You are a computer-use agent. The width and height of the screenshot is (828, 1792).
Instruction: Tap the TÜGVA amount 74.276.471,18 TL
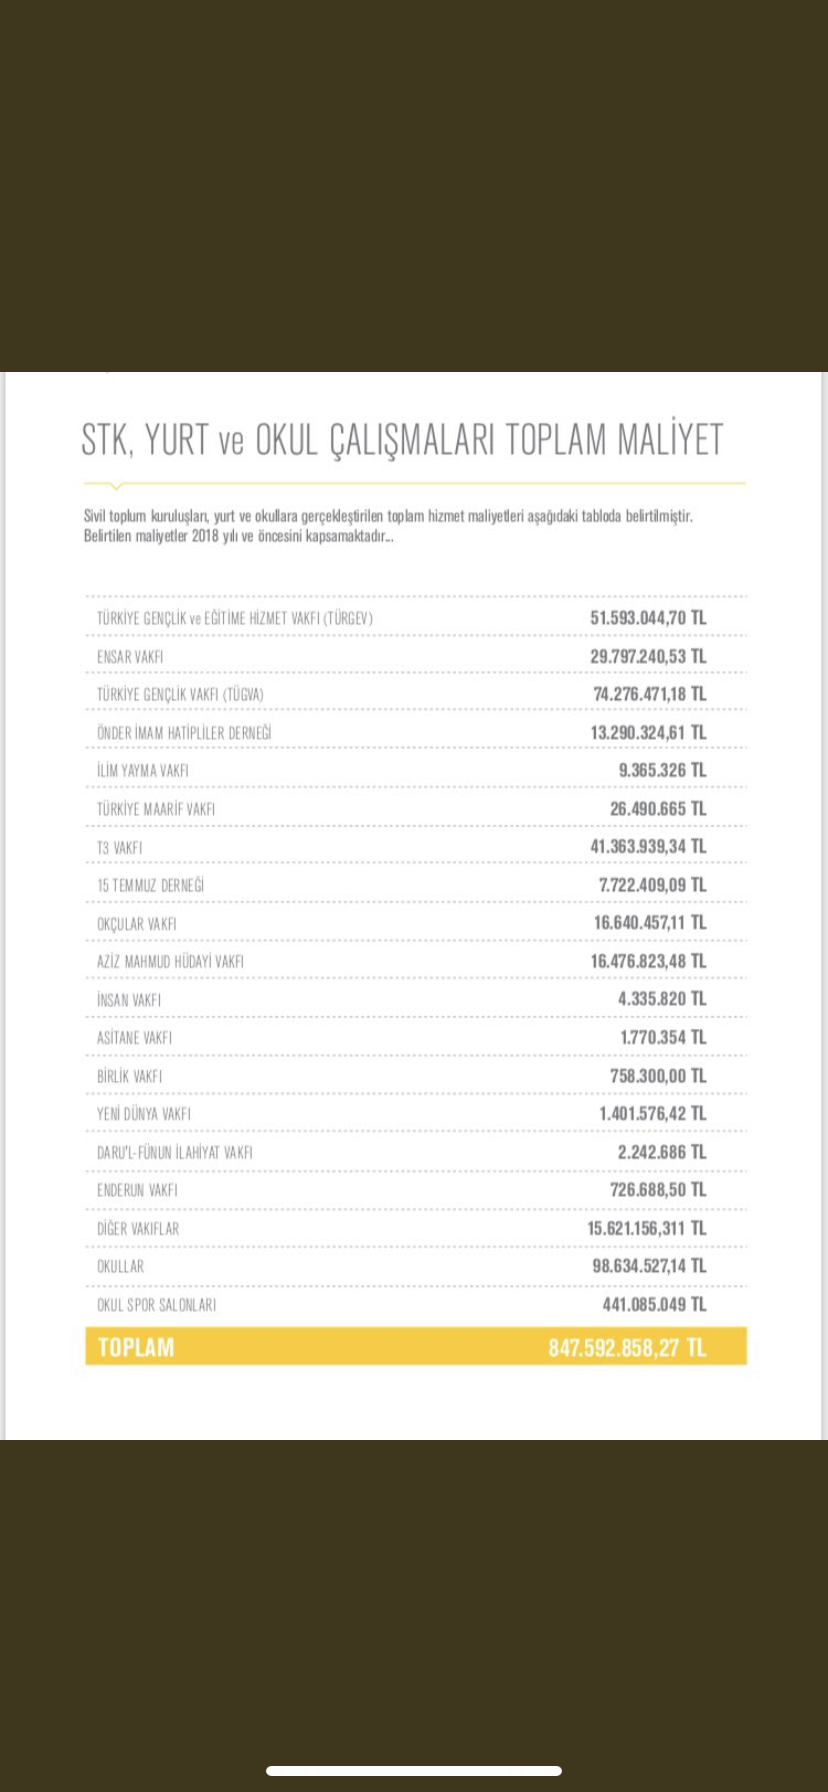649,694
